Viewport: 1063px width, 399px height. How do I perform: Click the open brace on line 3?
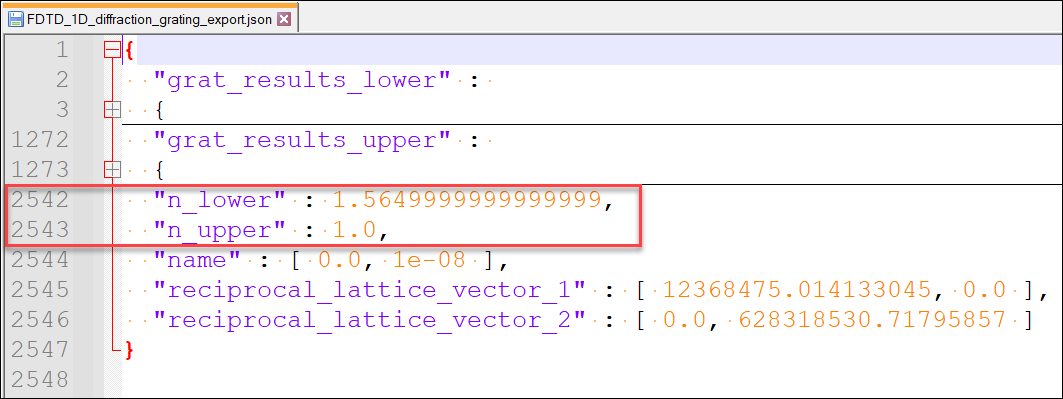point(160,110)
